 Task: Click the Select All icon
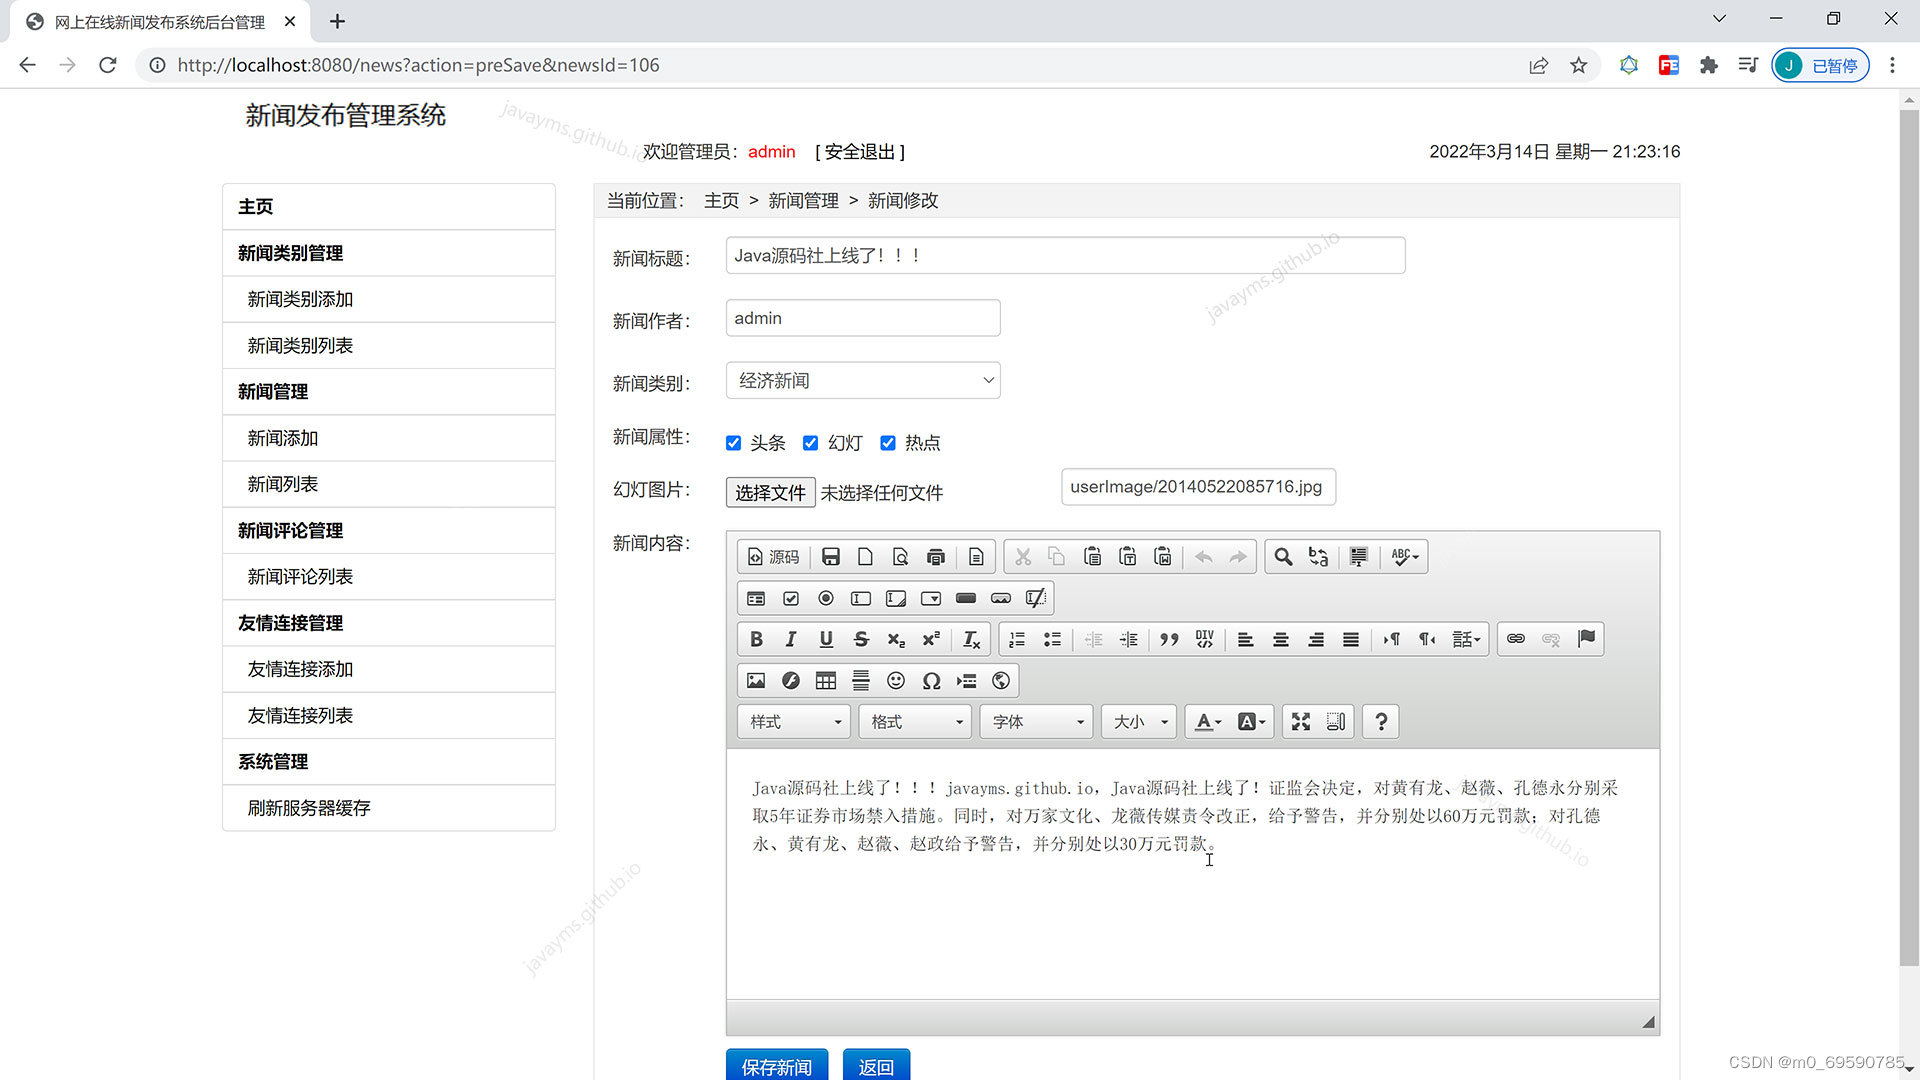[1358, 557]
